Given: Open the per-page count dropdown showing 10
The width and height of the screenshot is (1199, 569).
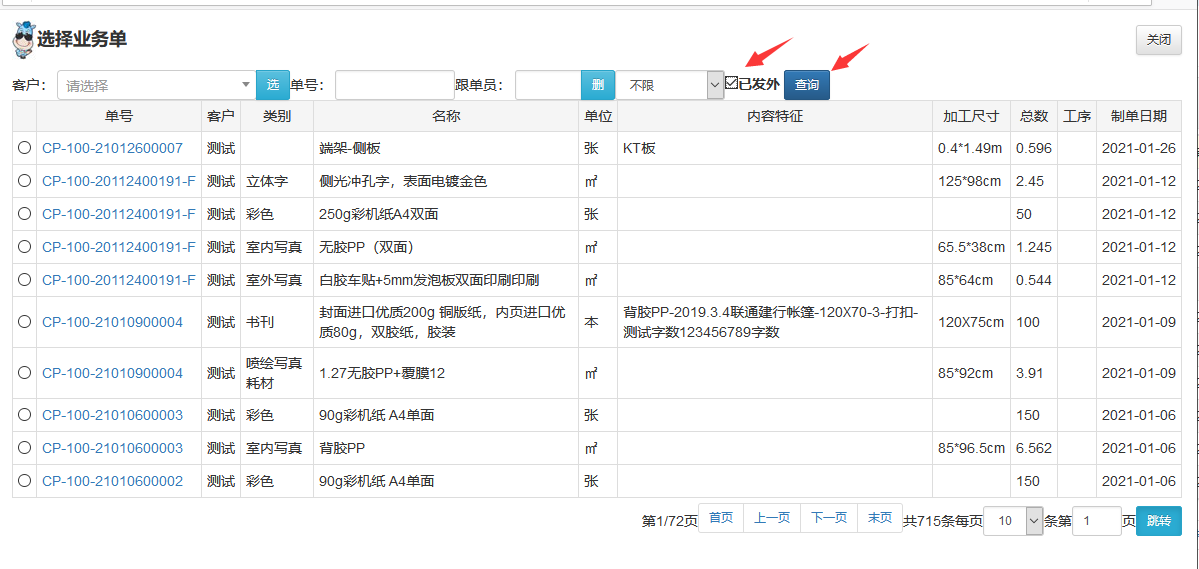Looking at the screenshot, I should coord(1013,521).
